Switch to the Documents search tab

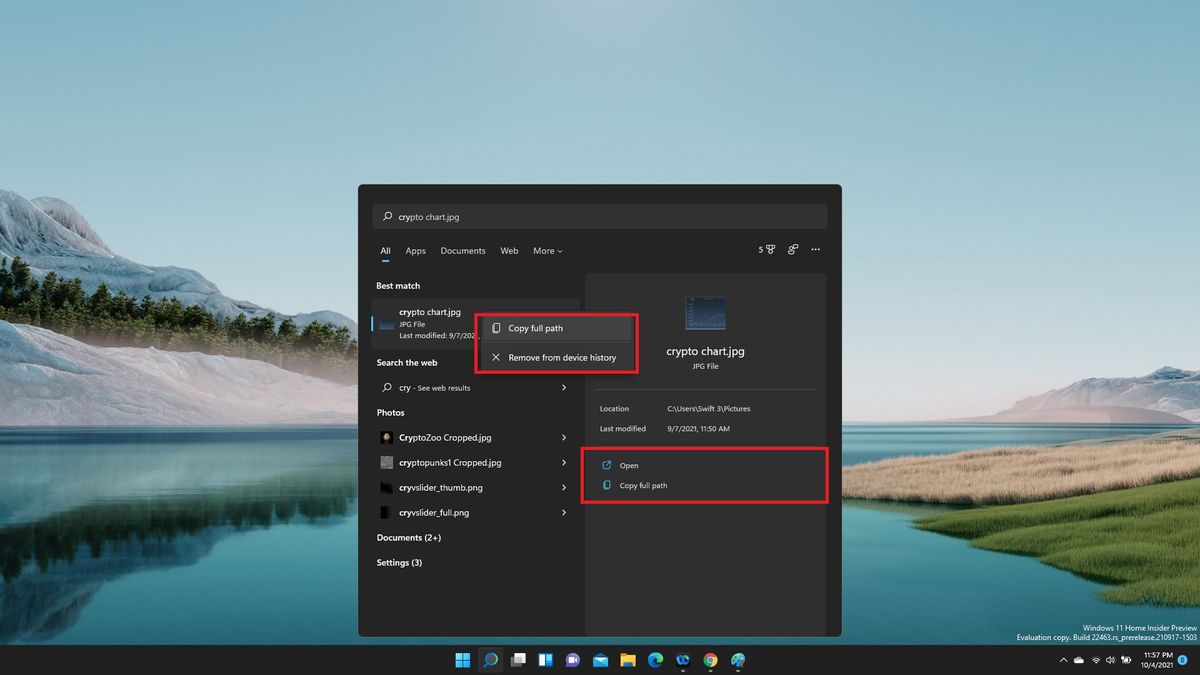point(463,251)
